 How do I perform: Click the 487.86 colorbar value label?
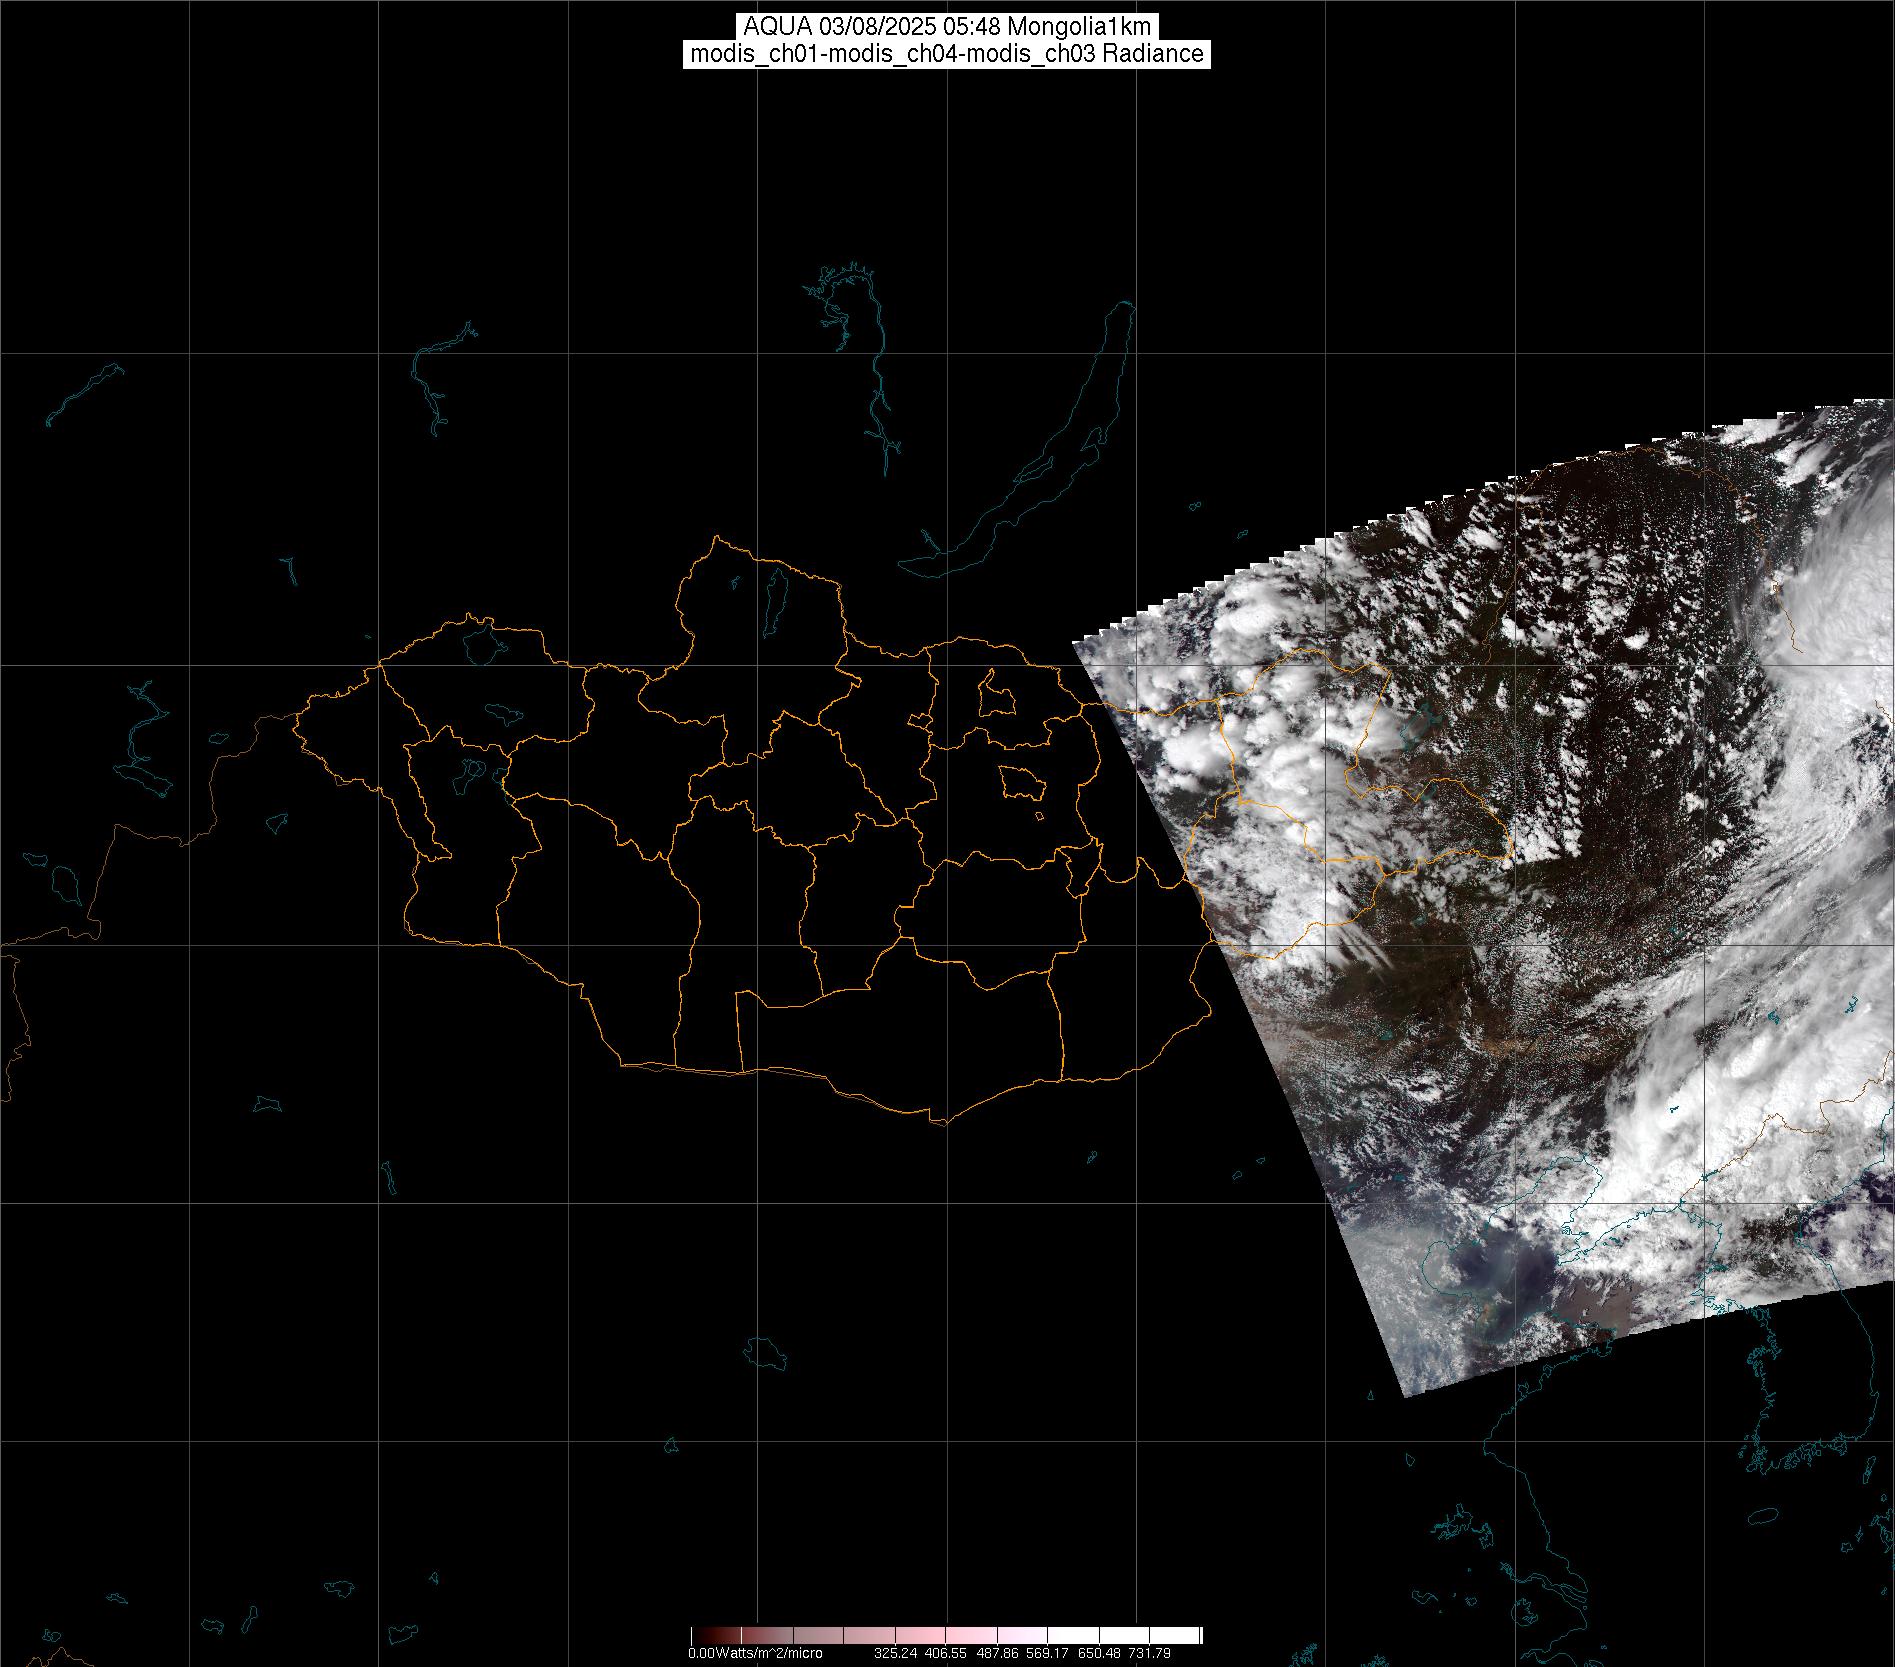point(997,1653)
